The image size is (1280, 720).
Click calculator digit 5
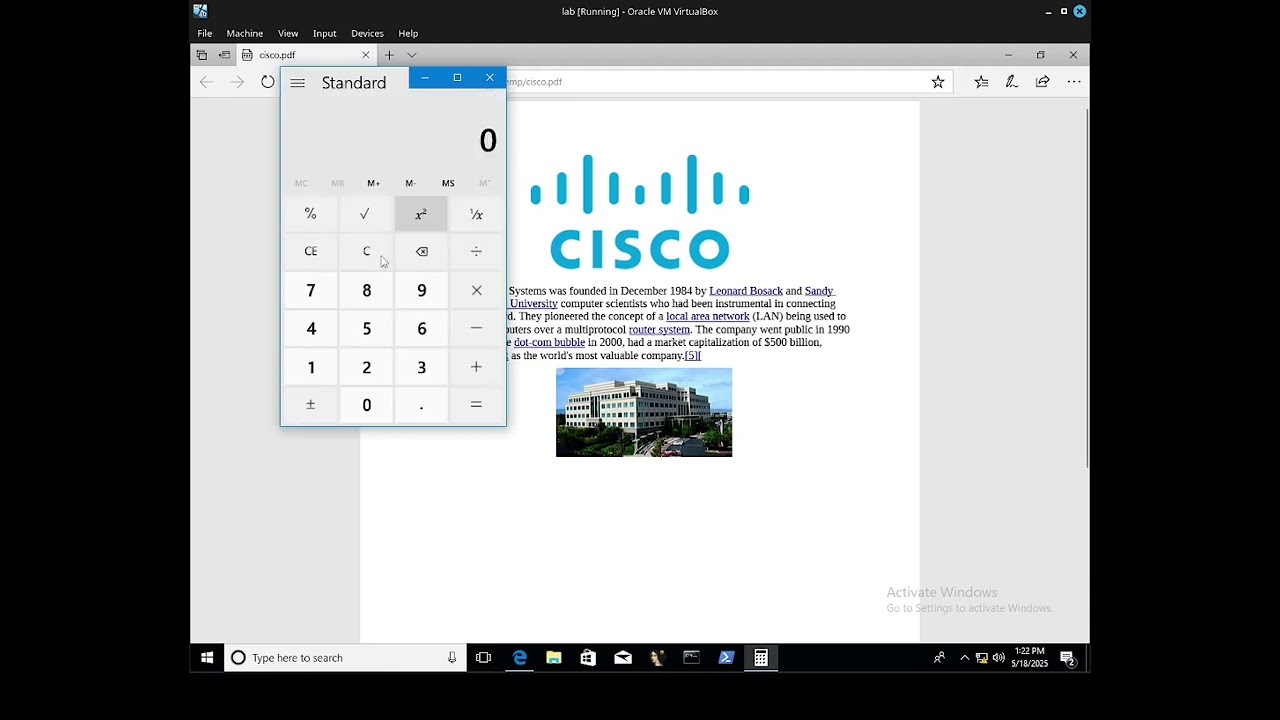pyautogui.click(x=366, y=328)
